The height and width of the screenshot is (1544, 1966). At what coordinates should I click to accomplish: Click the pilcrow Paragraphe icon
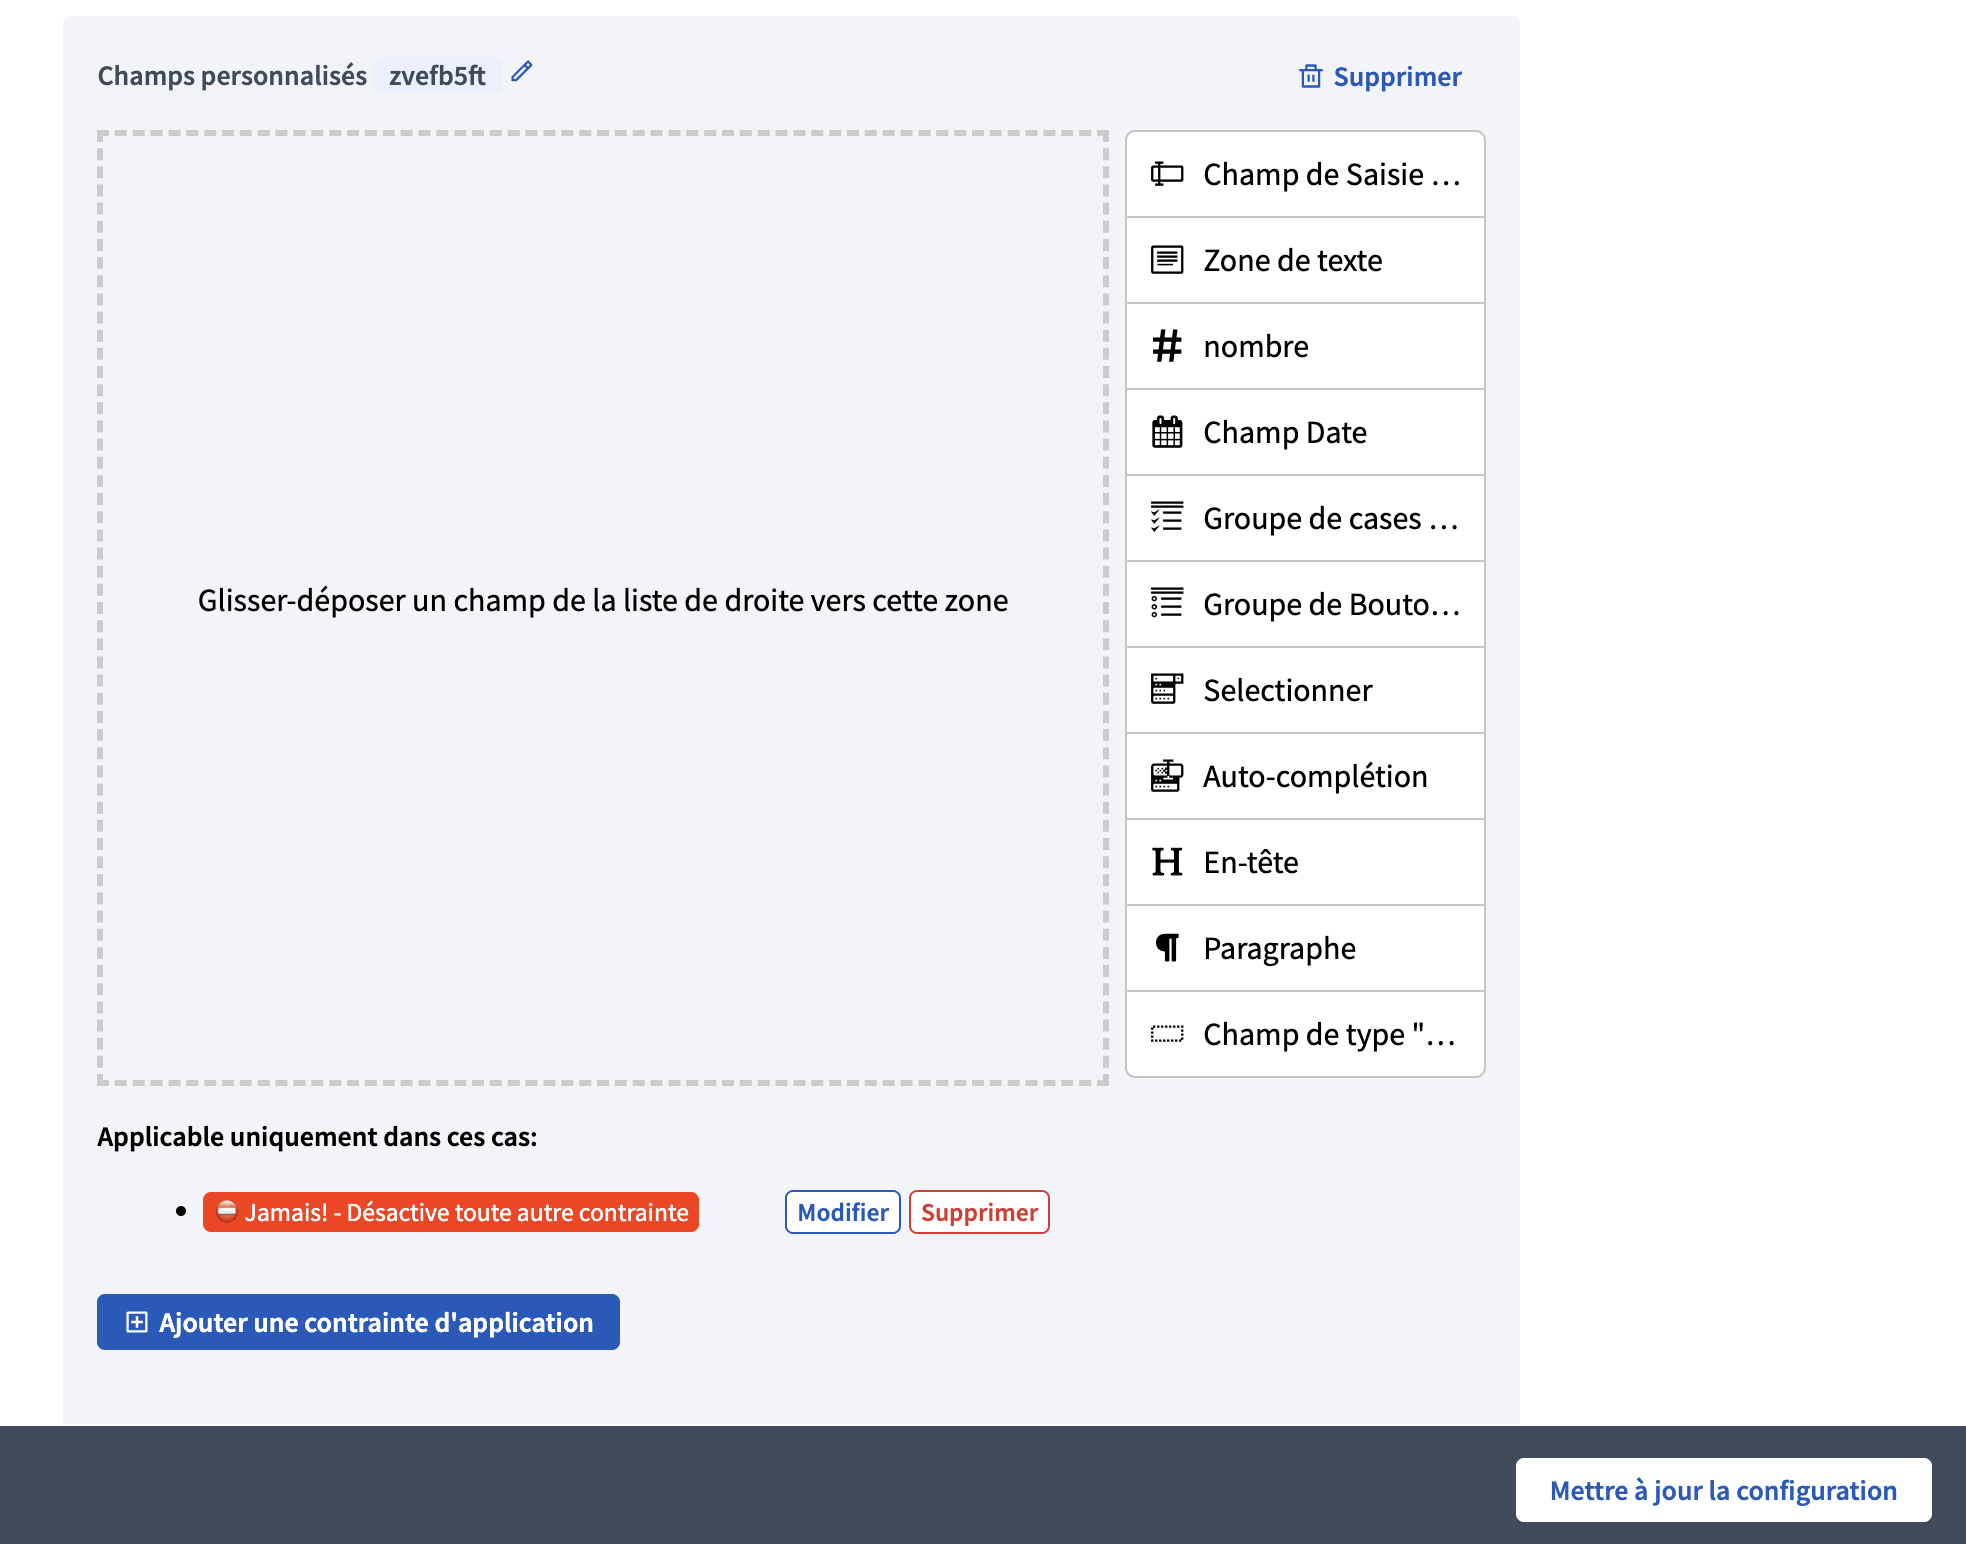[x=1166, y=948]
